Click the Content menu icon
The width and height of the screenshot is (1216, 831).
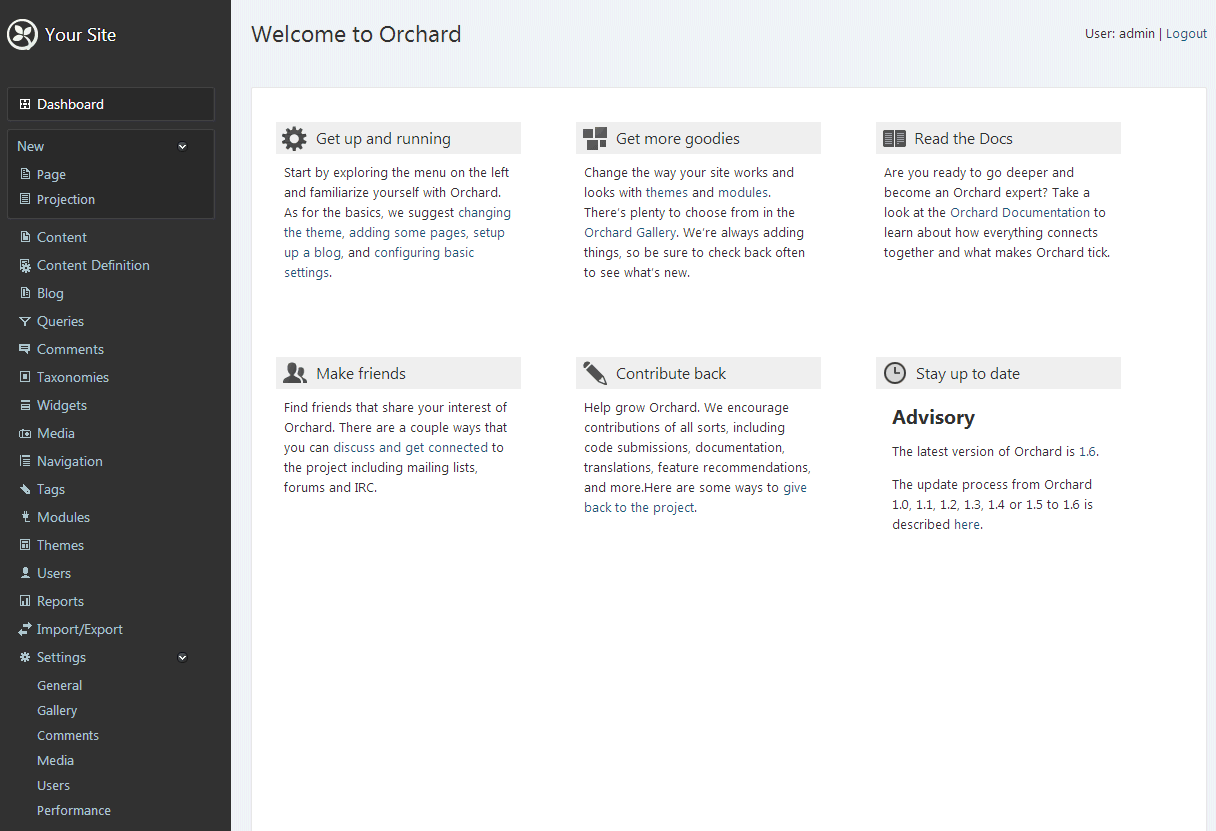(26, 237)
